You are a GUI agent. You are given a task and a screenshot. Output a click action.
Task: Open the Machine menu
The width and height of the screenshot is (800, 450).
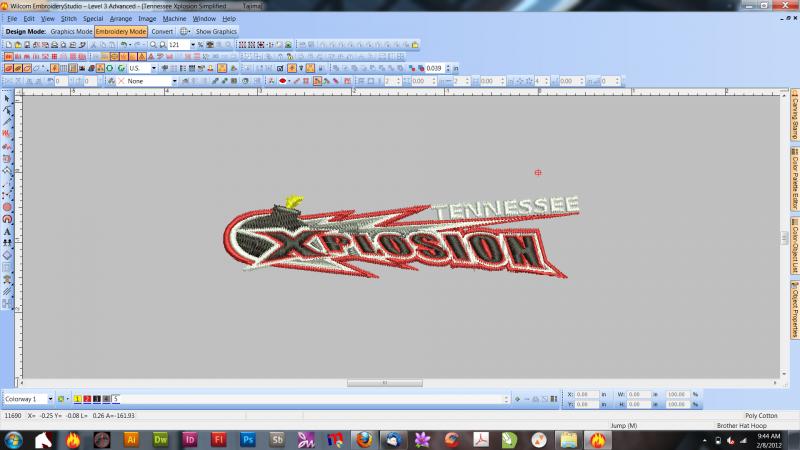[174, 19]
